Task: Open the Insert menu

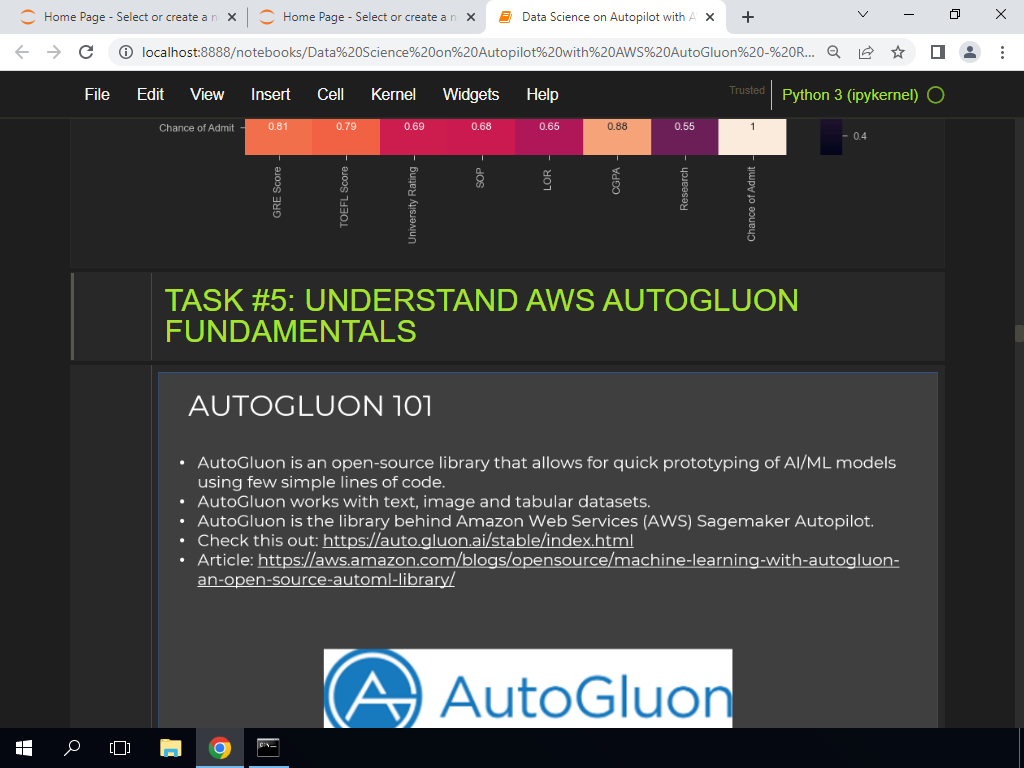Action: tap(270, 95)
